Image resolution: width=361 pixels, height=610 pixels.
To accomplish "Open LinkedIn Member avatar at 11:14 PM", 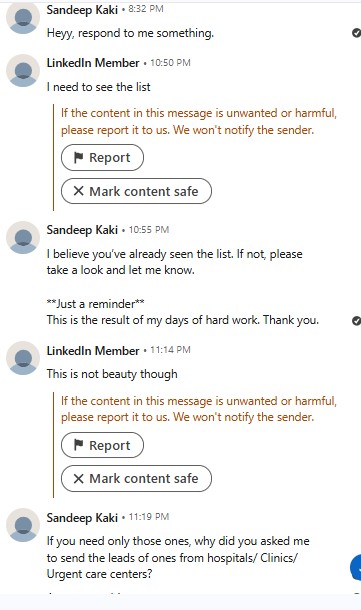I will [23, 358].
